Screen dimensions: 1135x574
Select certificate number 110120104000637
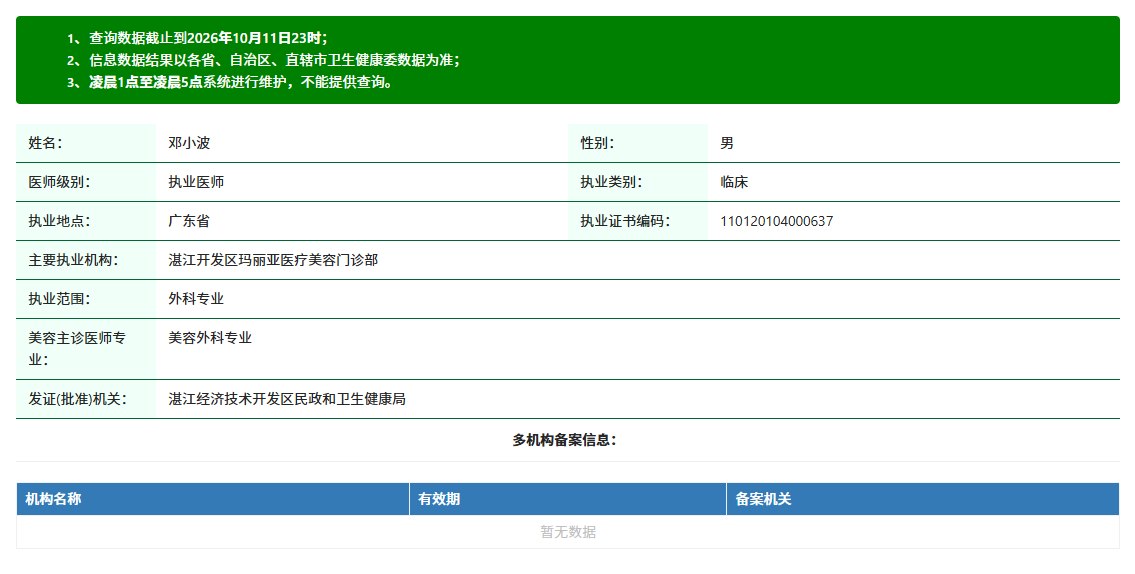(x=777, y=221)
